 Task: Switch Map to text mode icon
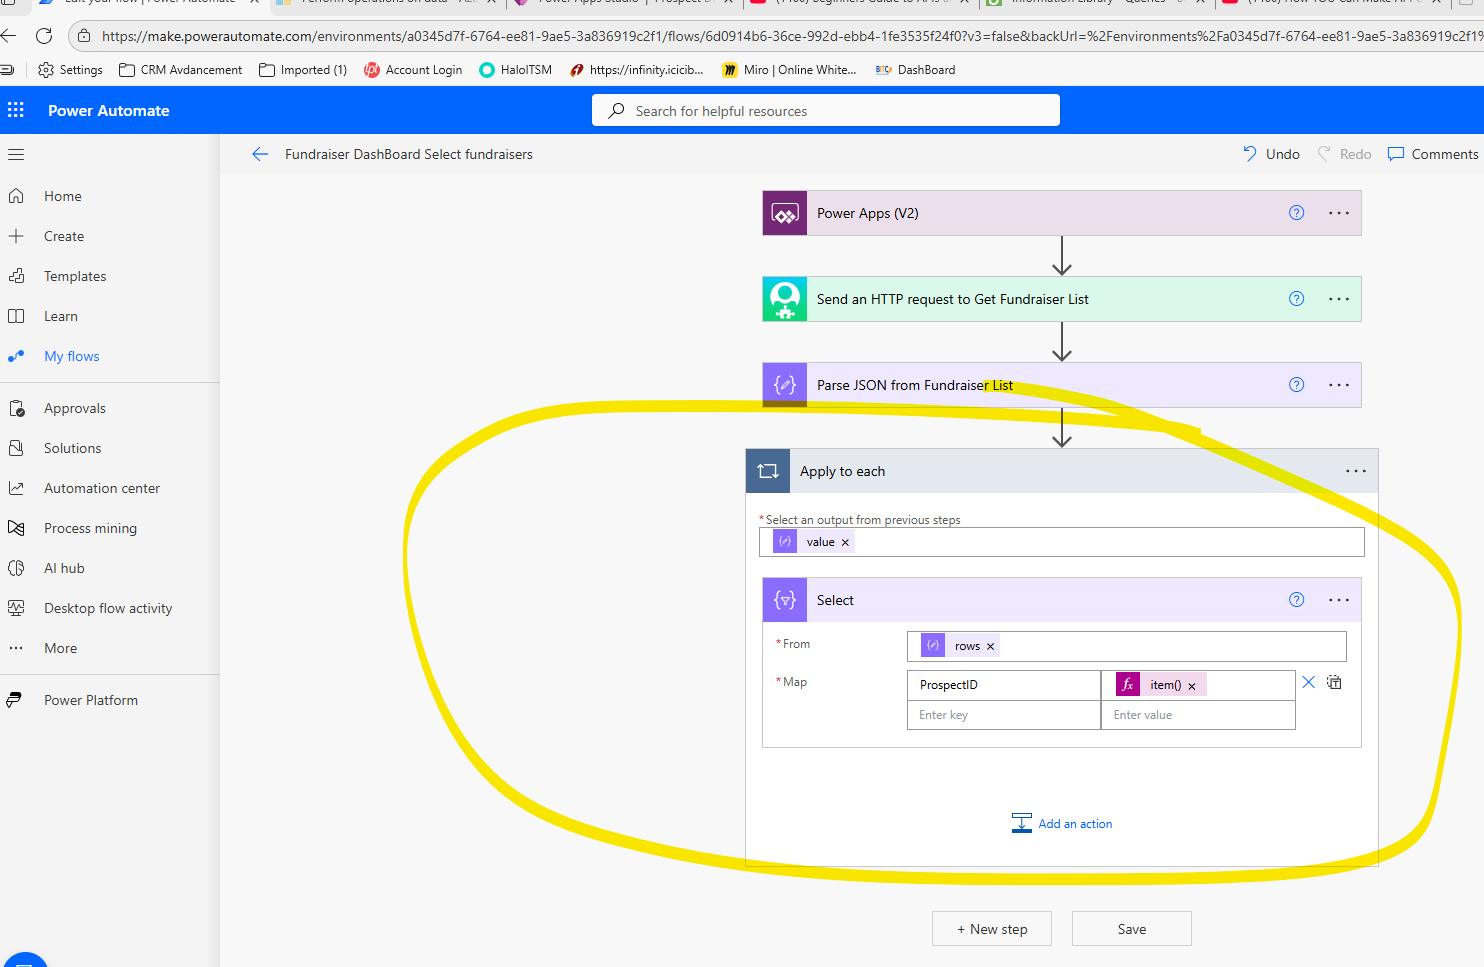click(x=1334, y=682)
